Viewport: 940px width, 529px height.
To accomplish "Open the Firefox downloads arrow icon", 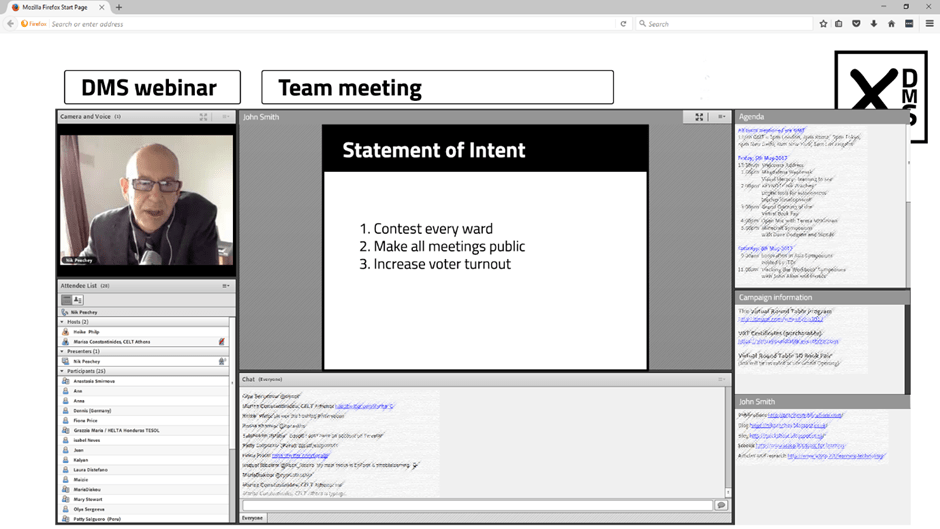I will [x=874, y=24].
